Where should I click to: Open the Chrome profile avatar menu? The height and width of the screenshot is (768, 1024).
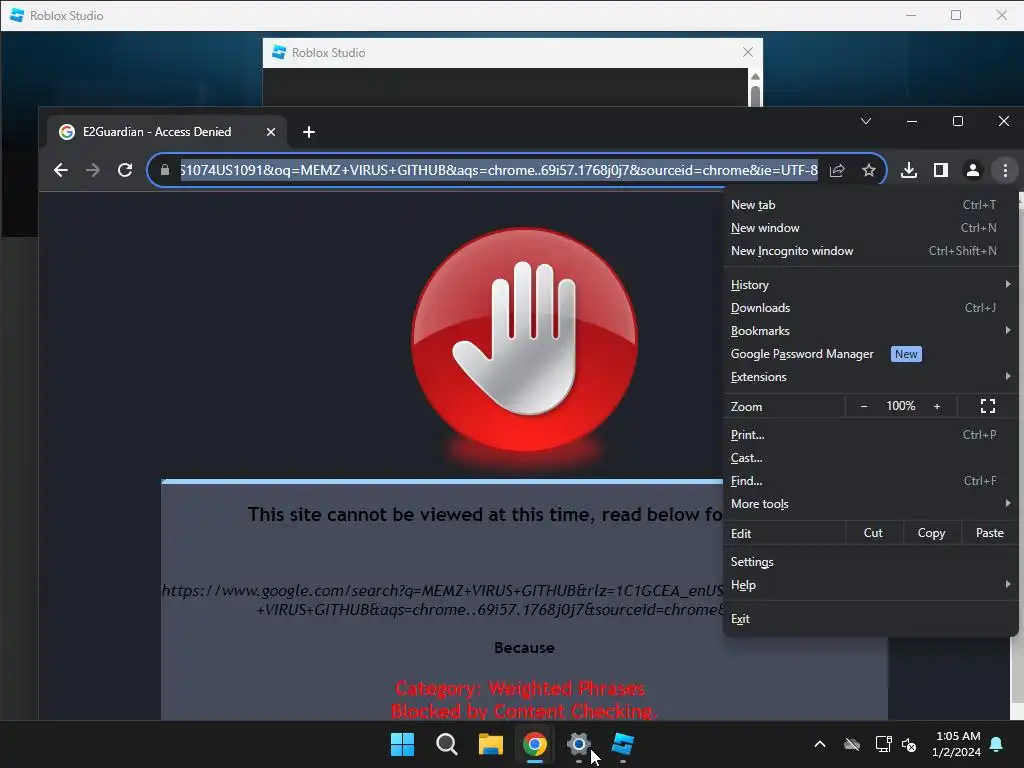coord(972,170)
